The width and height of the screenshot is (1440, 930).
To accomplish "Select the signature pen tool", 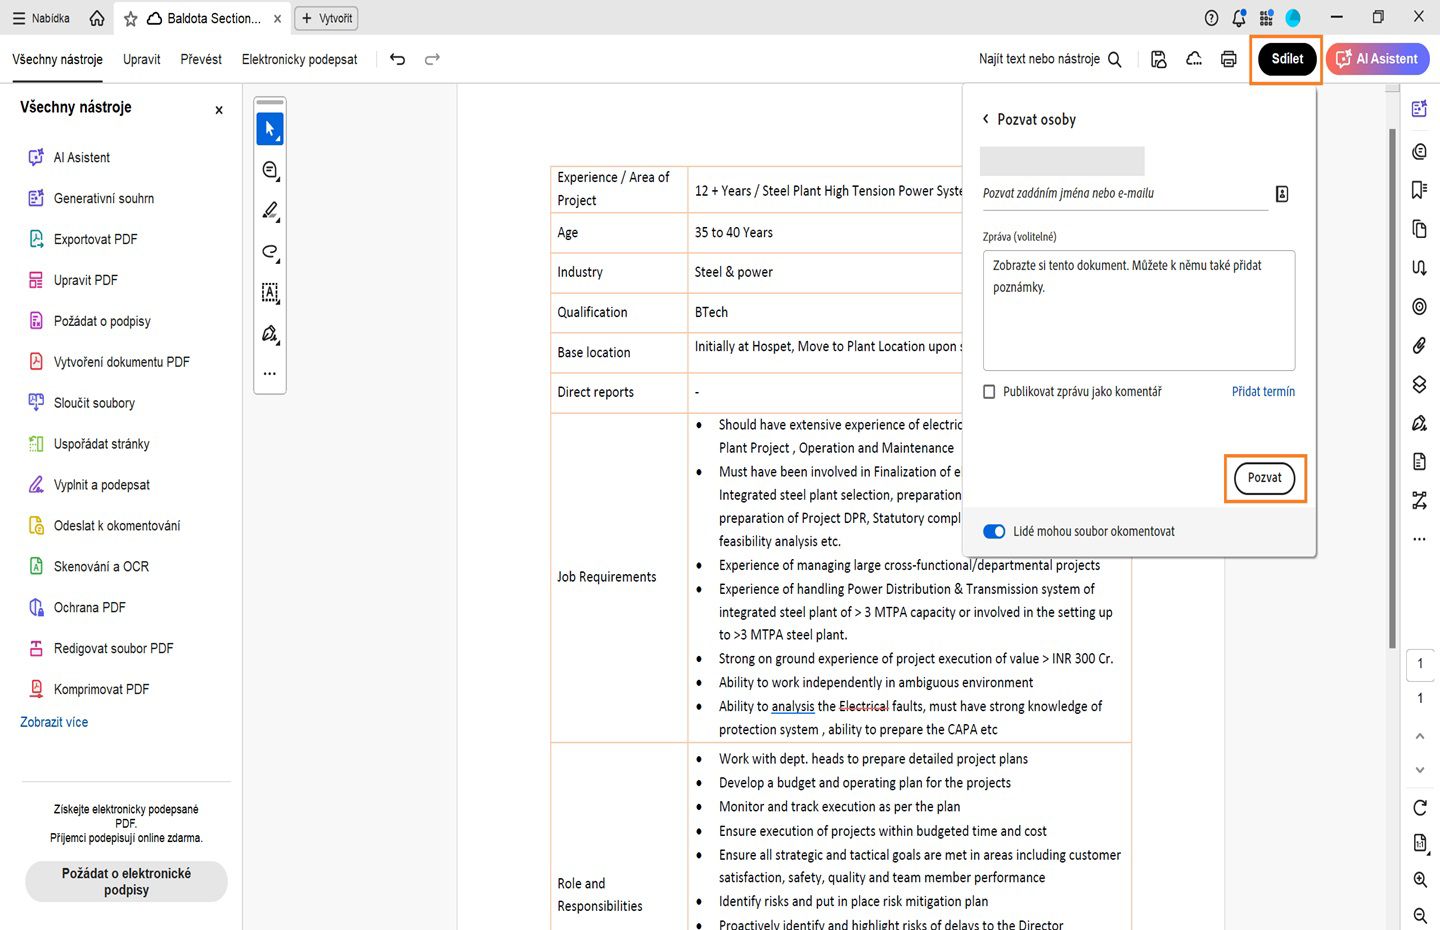I will coord(270,334).
